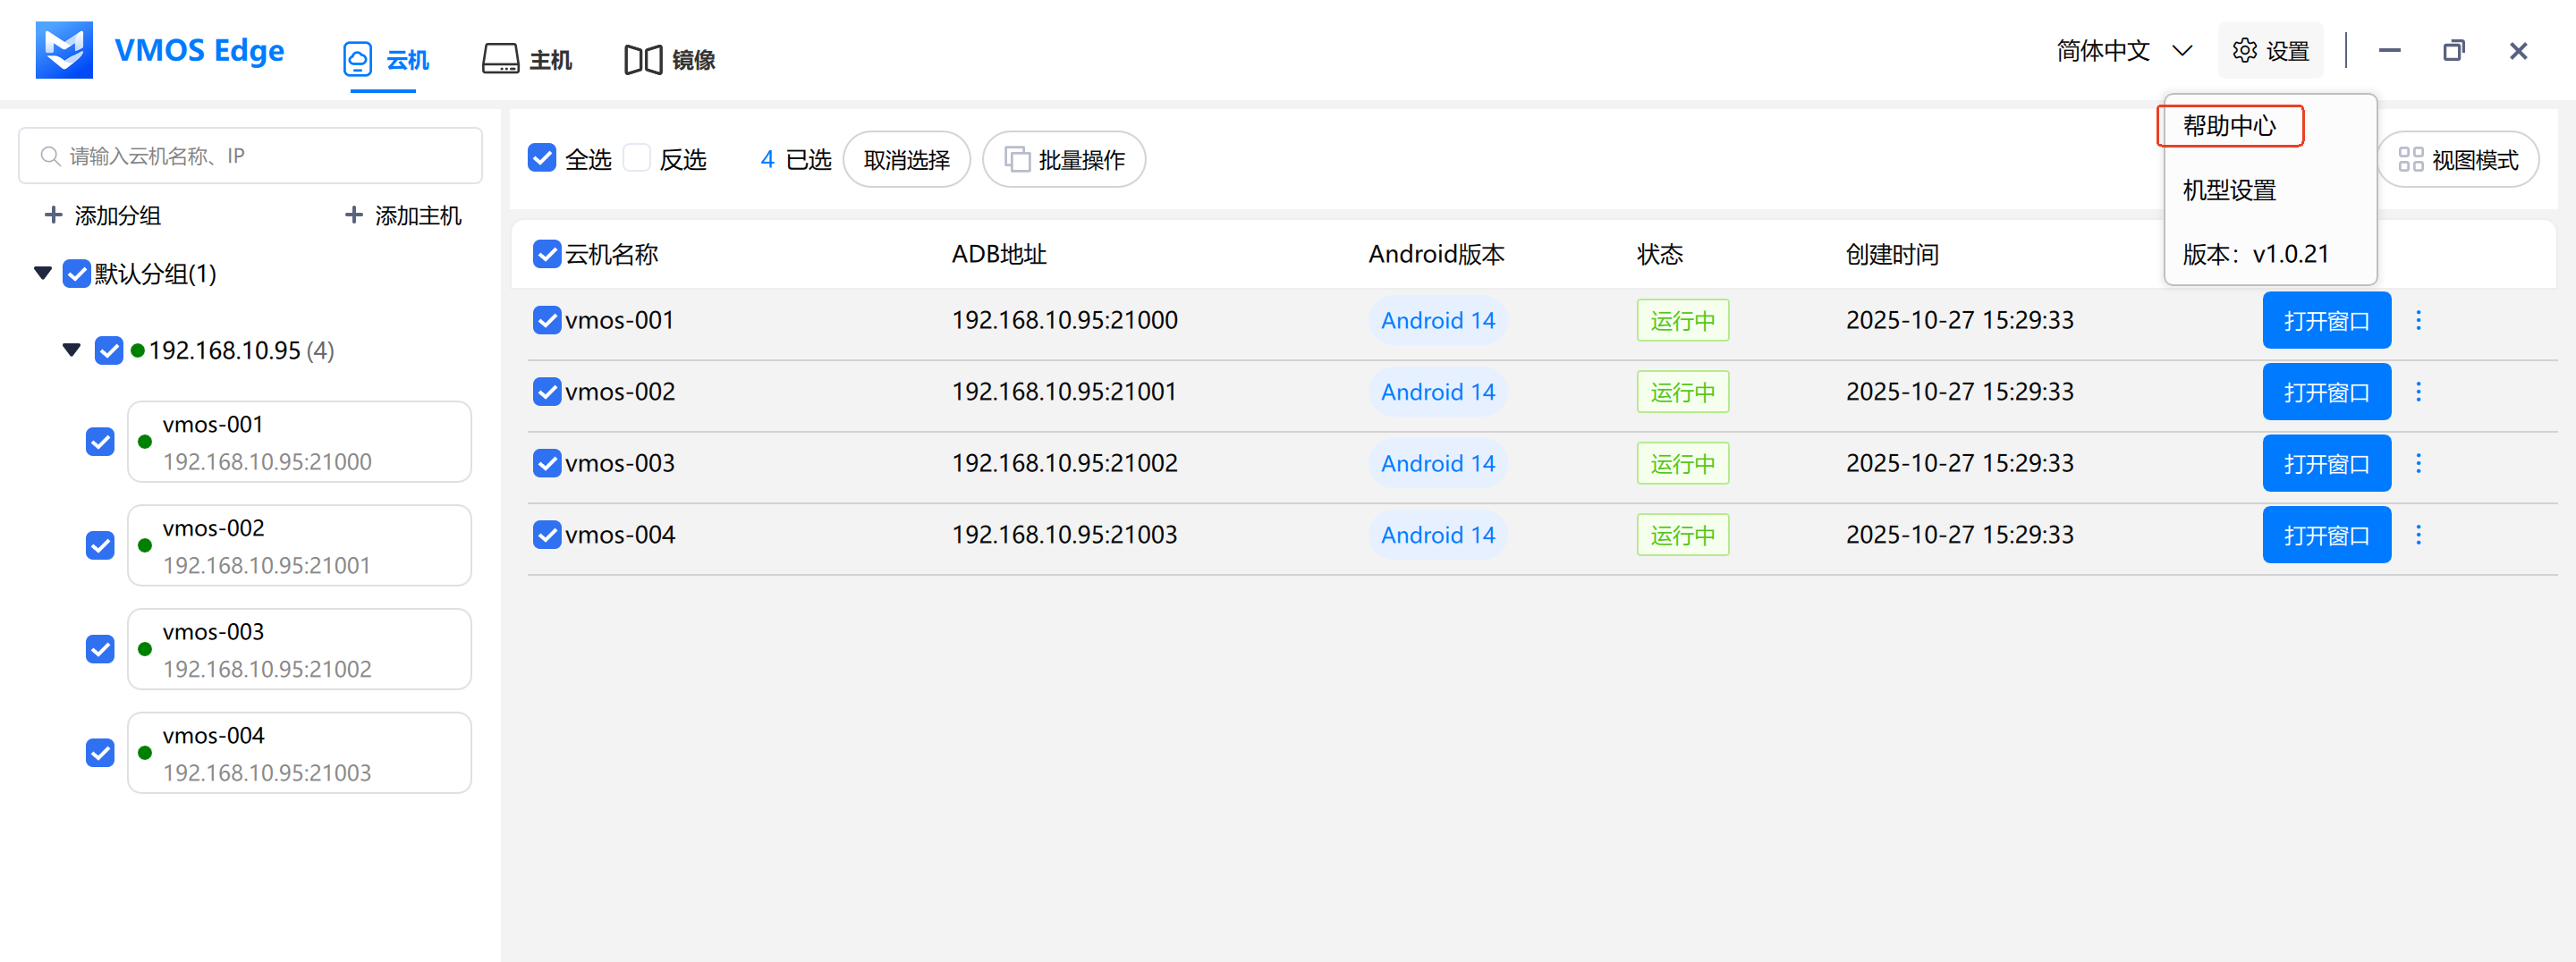Choose Model Settings in settings menu
This screenshot has height=962, width=2576.
pos(2229,190)
